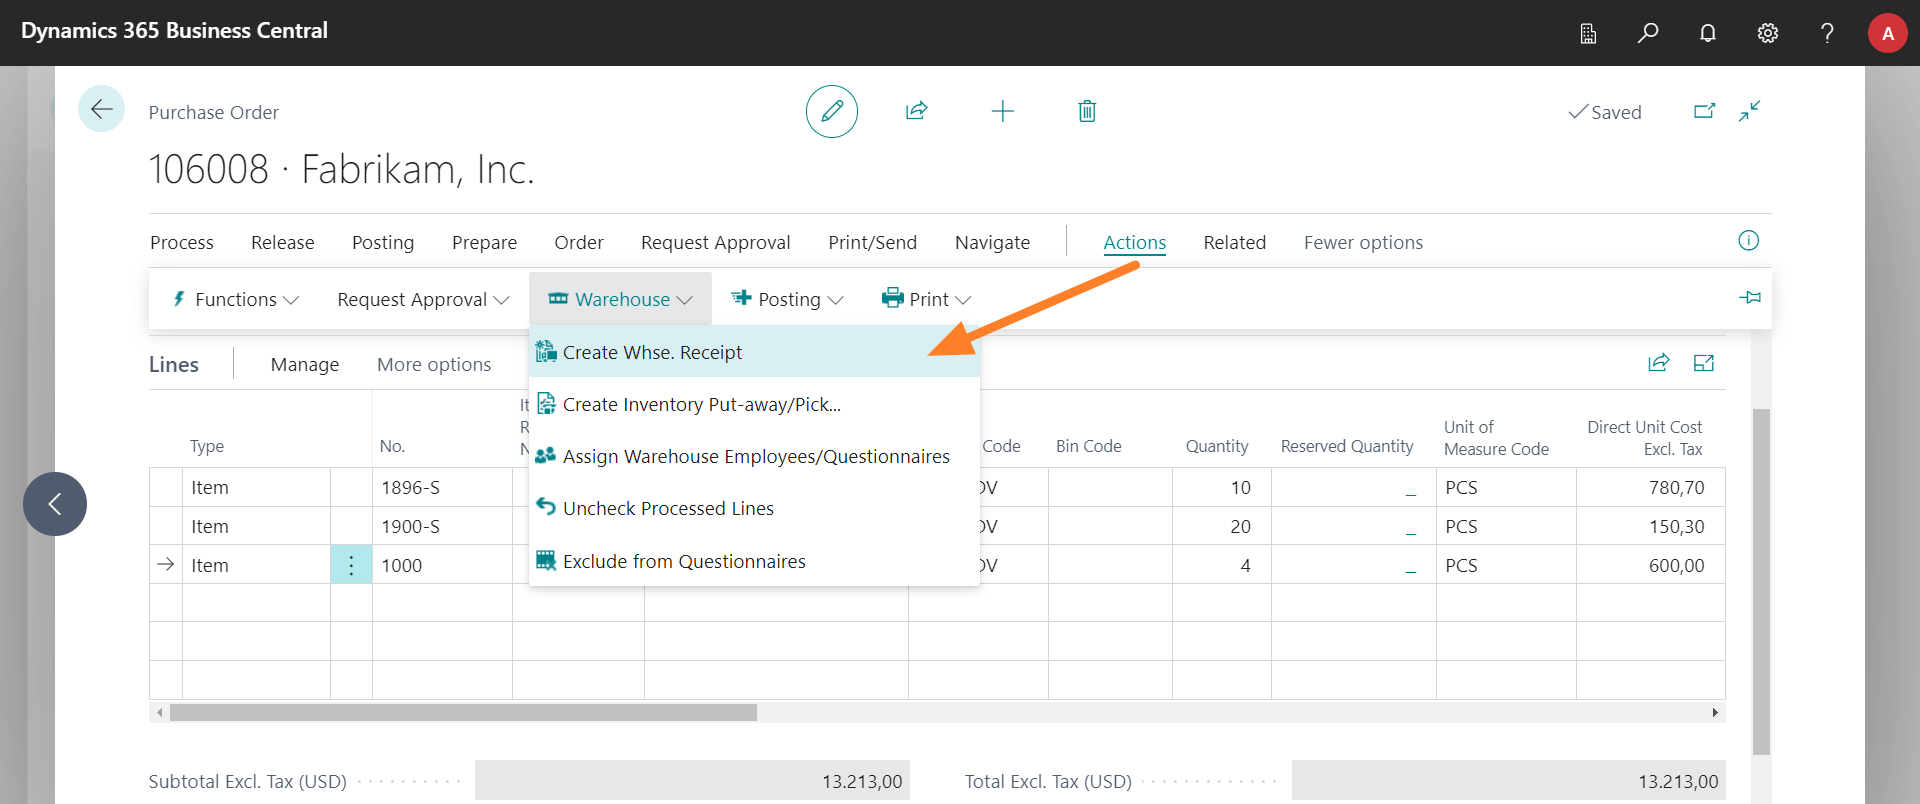
Task: Select the Related tab
Action: coord(1235,242)
